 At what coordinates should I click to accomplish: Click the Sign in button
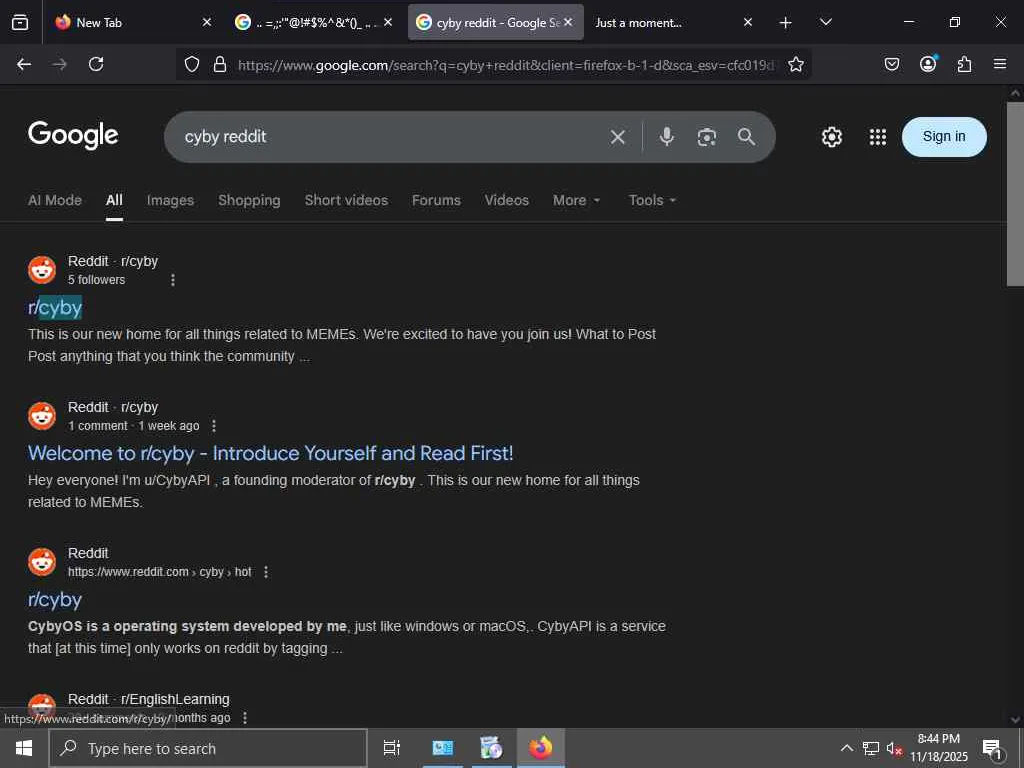tap(944, 136)
